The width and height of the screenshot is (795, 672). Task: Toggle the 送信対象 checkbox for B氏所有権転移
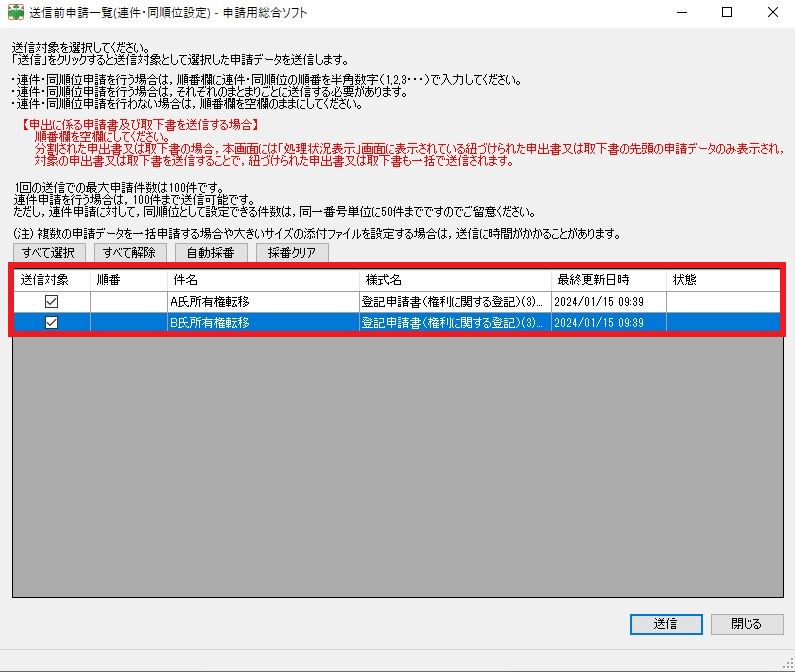point(51,322)
